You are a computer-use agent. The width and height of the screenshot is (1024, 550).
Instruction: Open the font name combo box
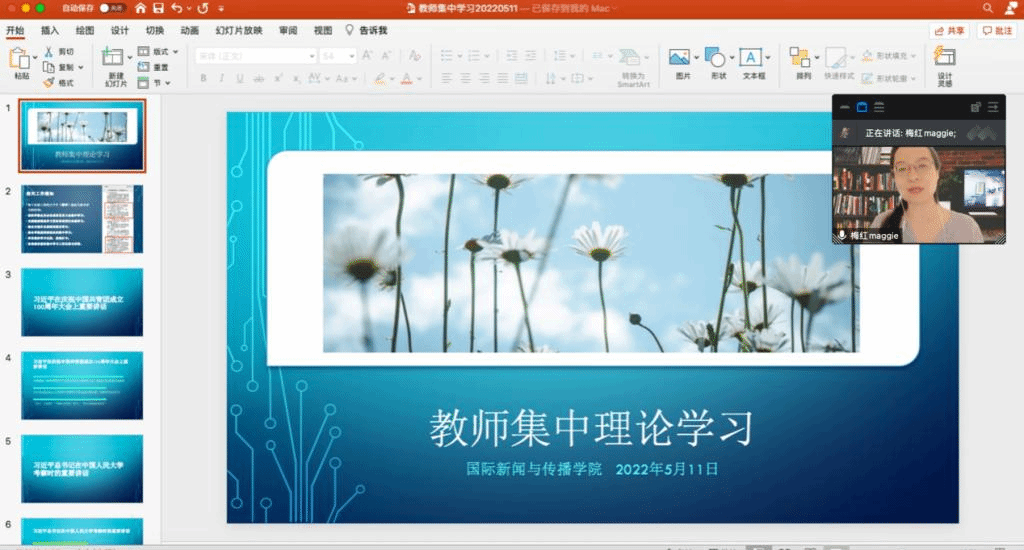pyautogui.click(x=256, y=56)
